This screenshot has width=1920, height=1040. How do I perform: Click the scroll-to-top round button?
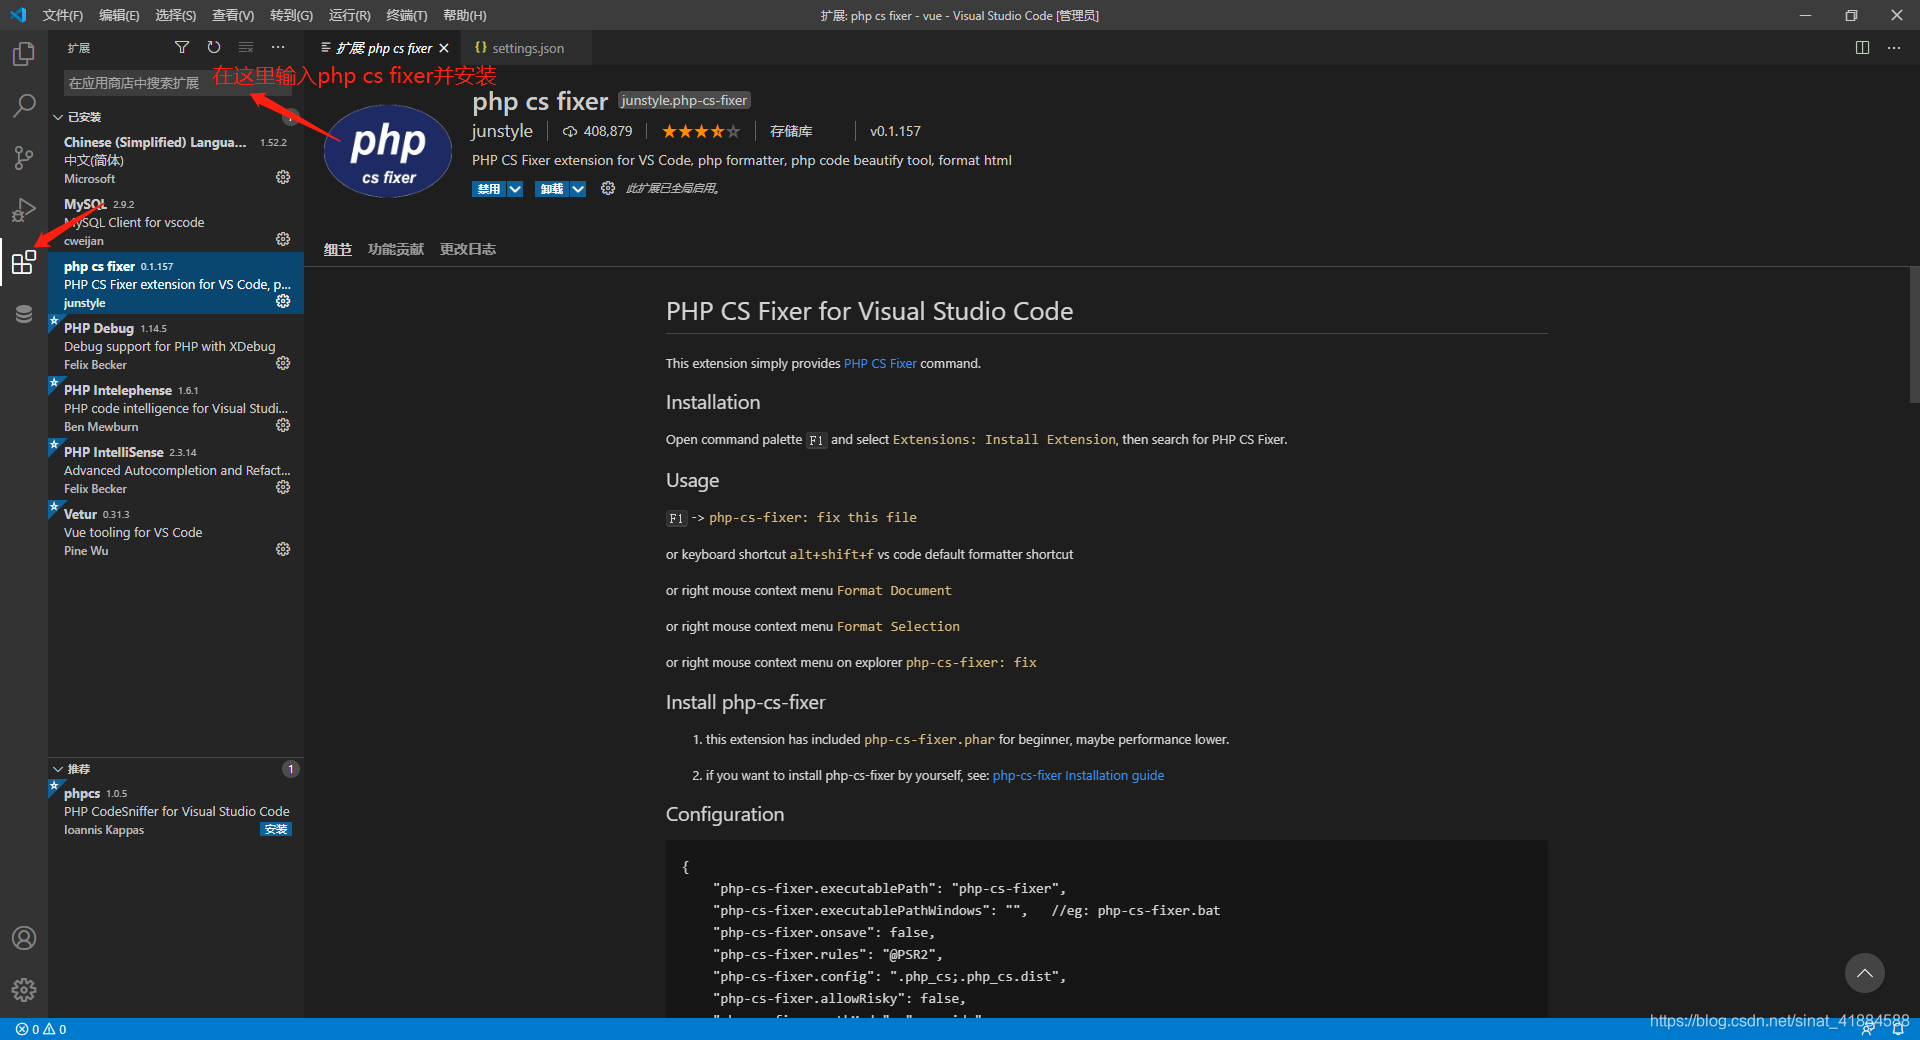point(1865,973)
